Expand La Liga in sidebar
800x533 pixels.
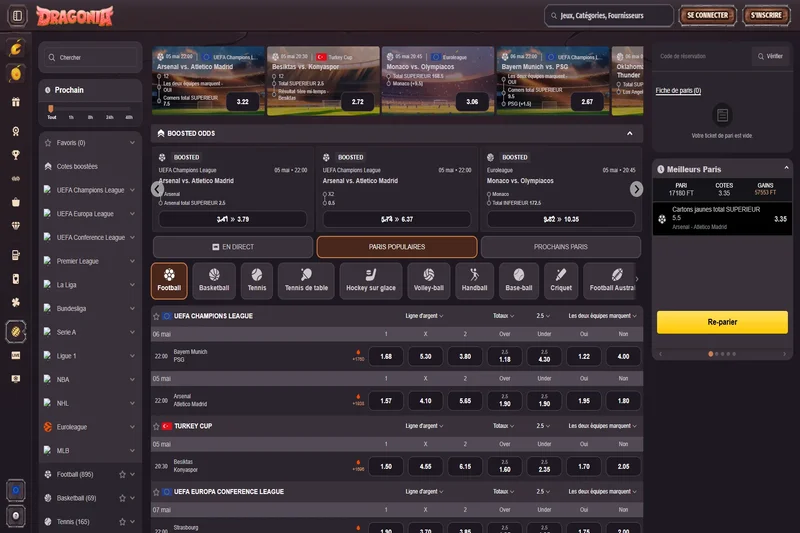(132, 285)
